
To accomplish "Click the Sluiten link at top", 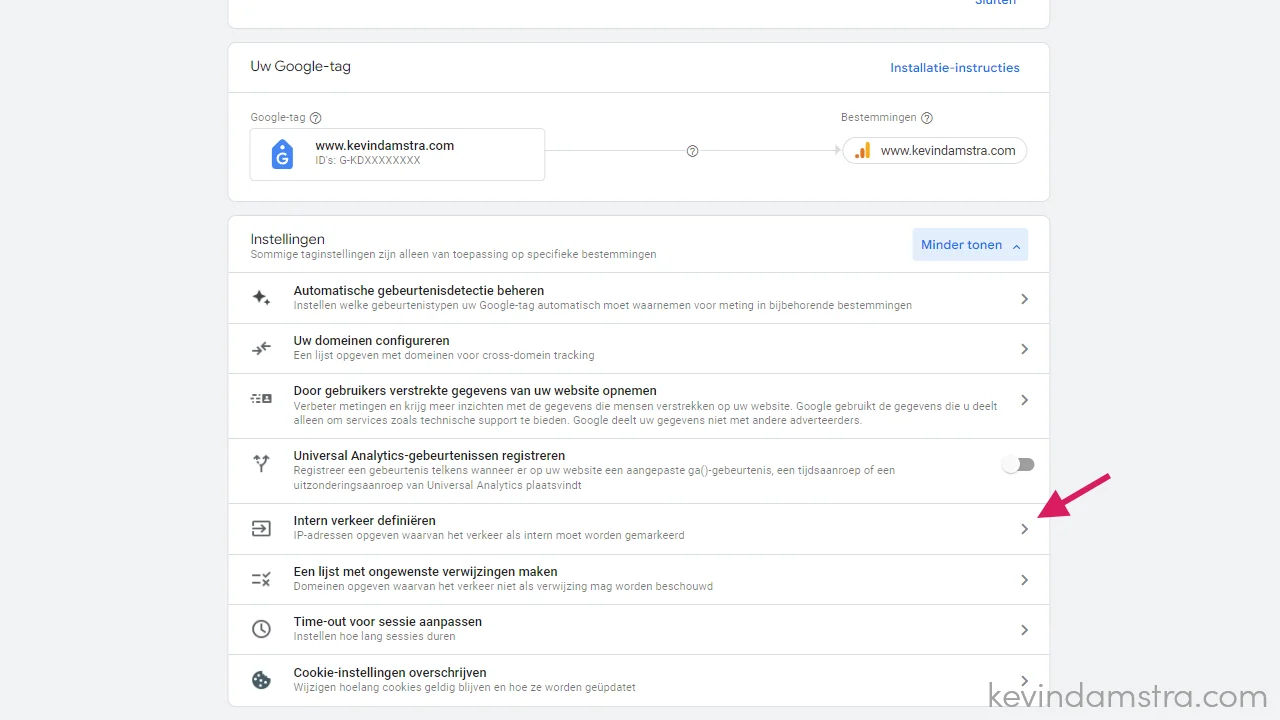I will point(997,3).
